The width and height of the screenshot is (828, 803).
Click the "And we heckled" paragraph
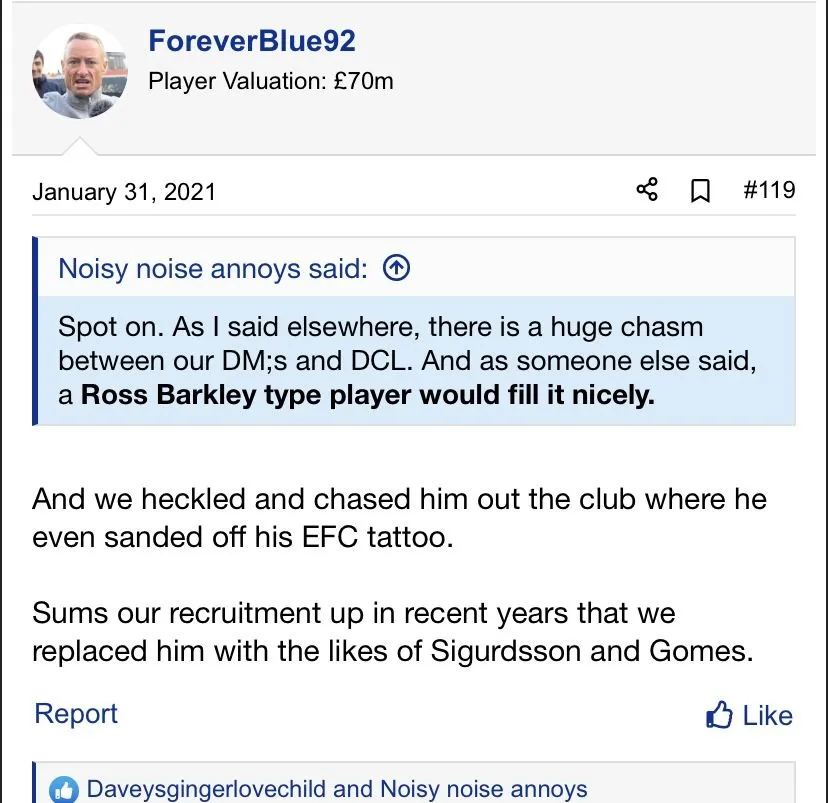click(x=398, y=517)
